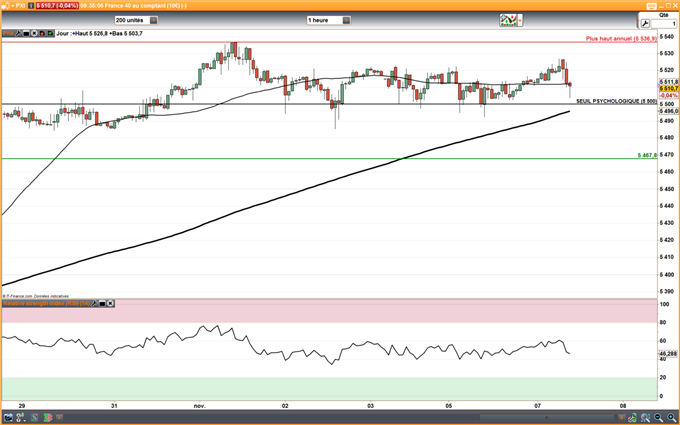Click the green 5 467,8 support level label
Image resolution: width=680 pixels, height=425 pixels.
click(647, 155)
